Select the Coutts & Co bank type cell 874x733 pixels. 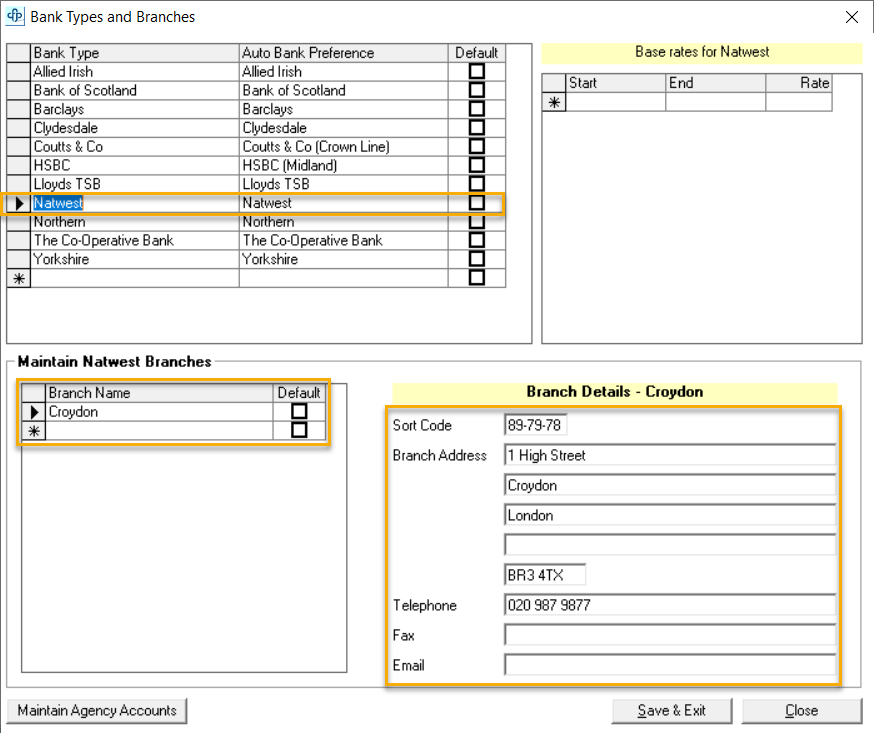click(x=135, y=147)
